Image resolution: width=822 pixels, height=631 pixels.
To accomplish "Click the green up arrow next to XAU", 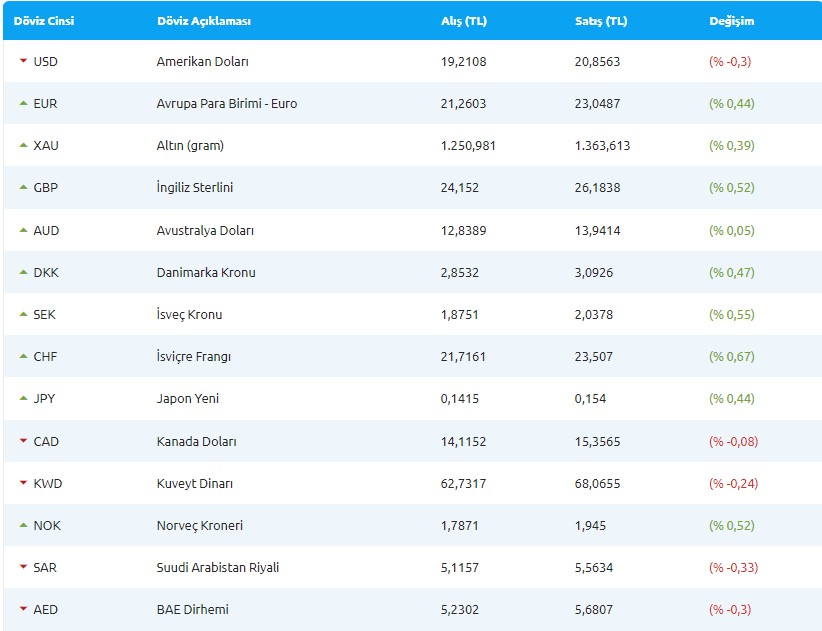I will (23, 145).
